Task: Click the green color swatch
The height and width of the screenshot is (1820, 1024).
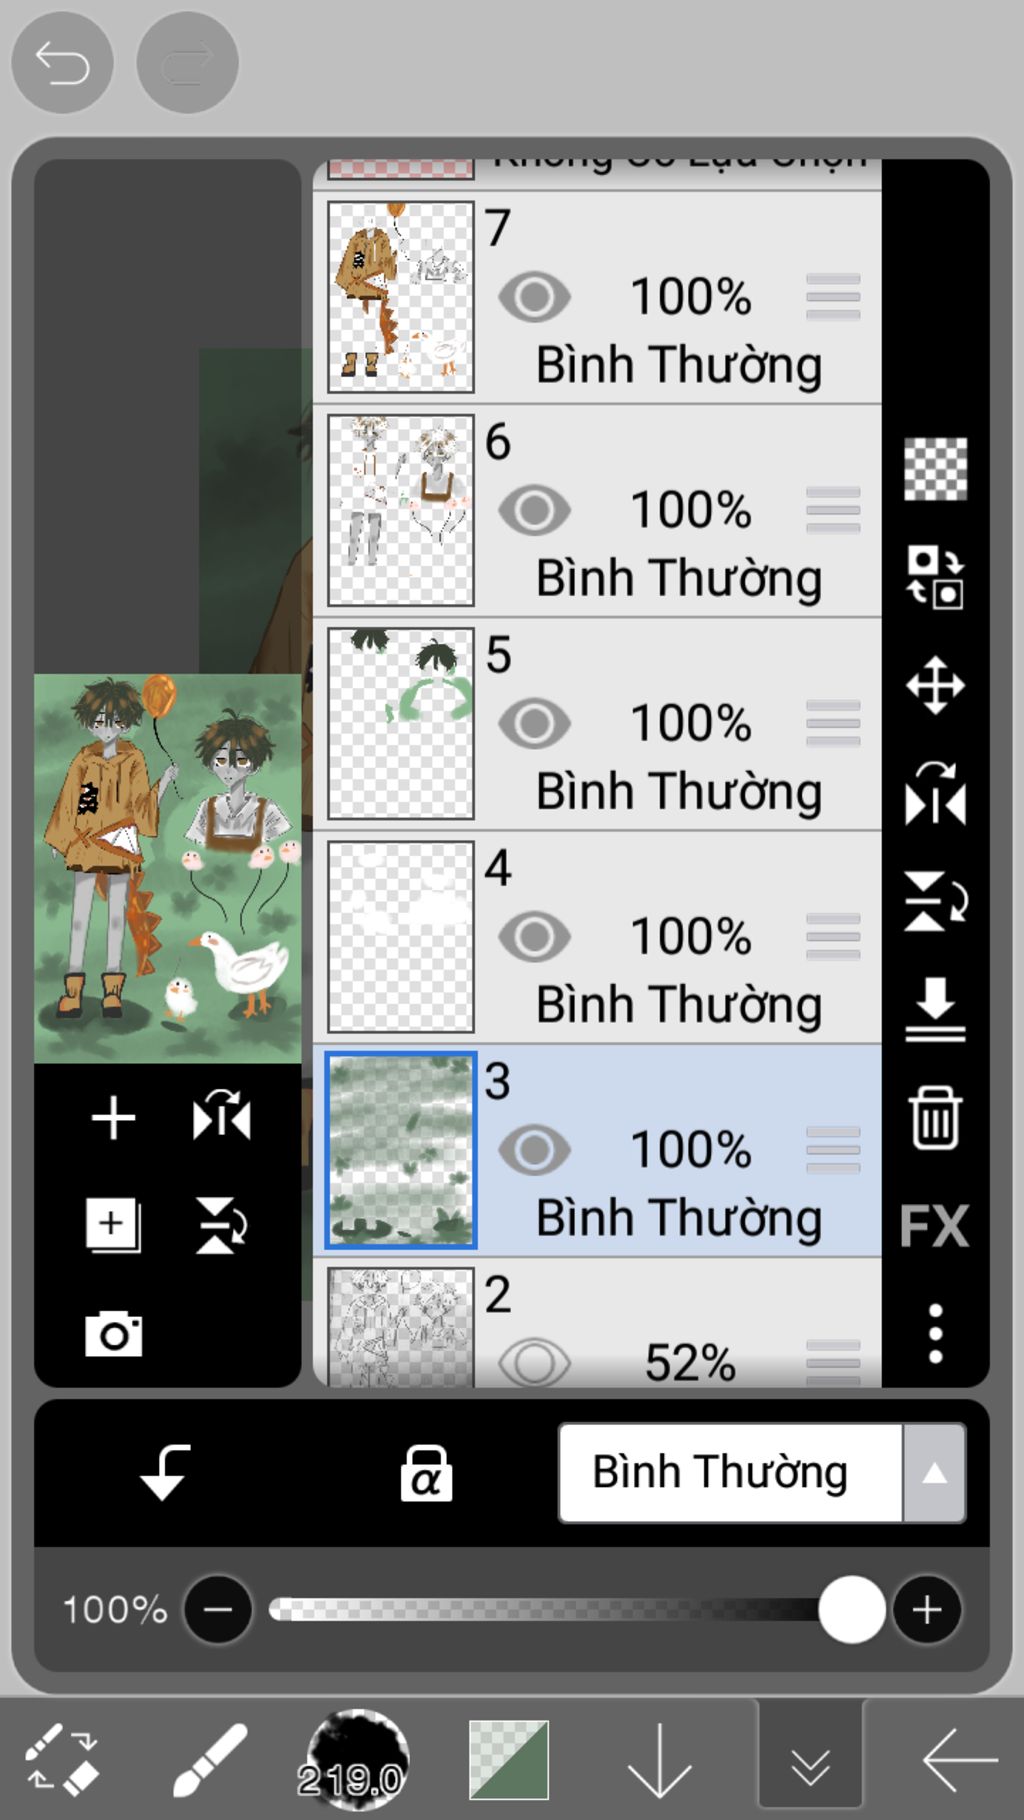Action: (x=509, y=1760)
